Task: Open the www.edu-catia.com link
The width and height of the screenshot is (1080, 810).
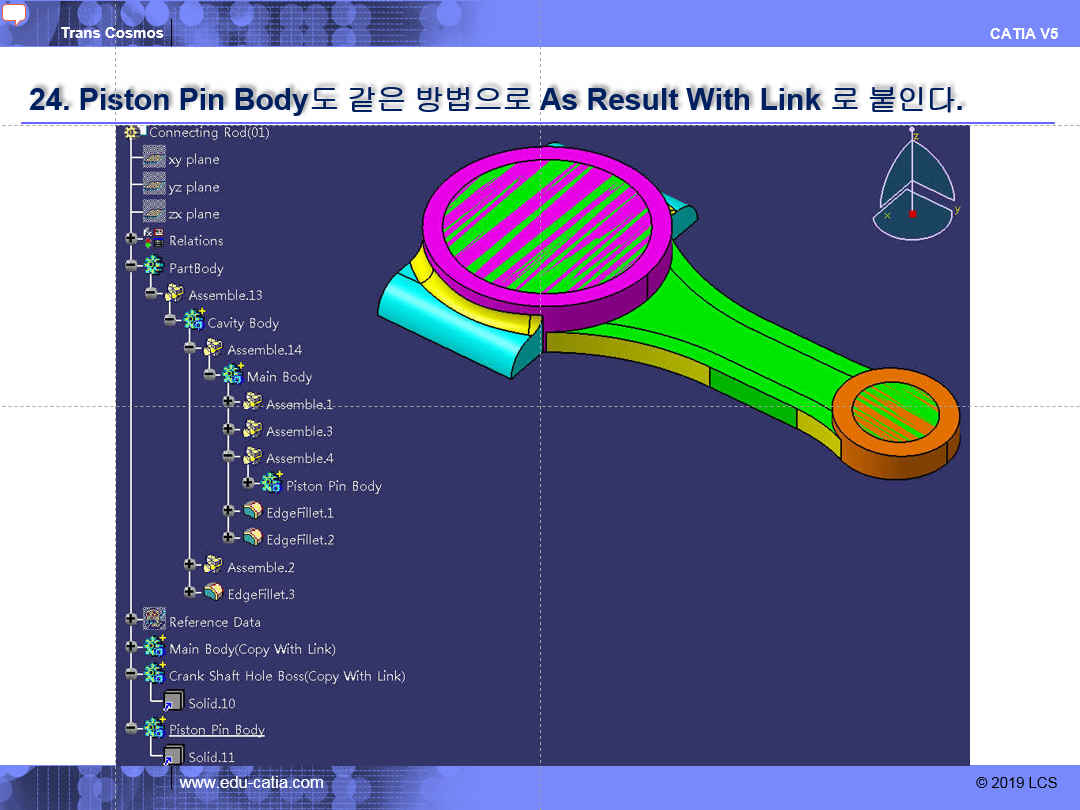Action: pos(251,783)
